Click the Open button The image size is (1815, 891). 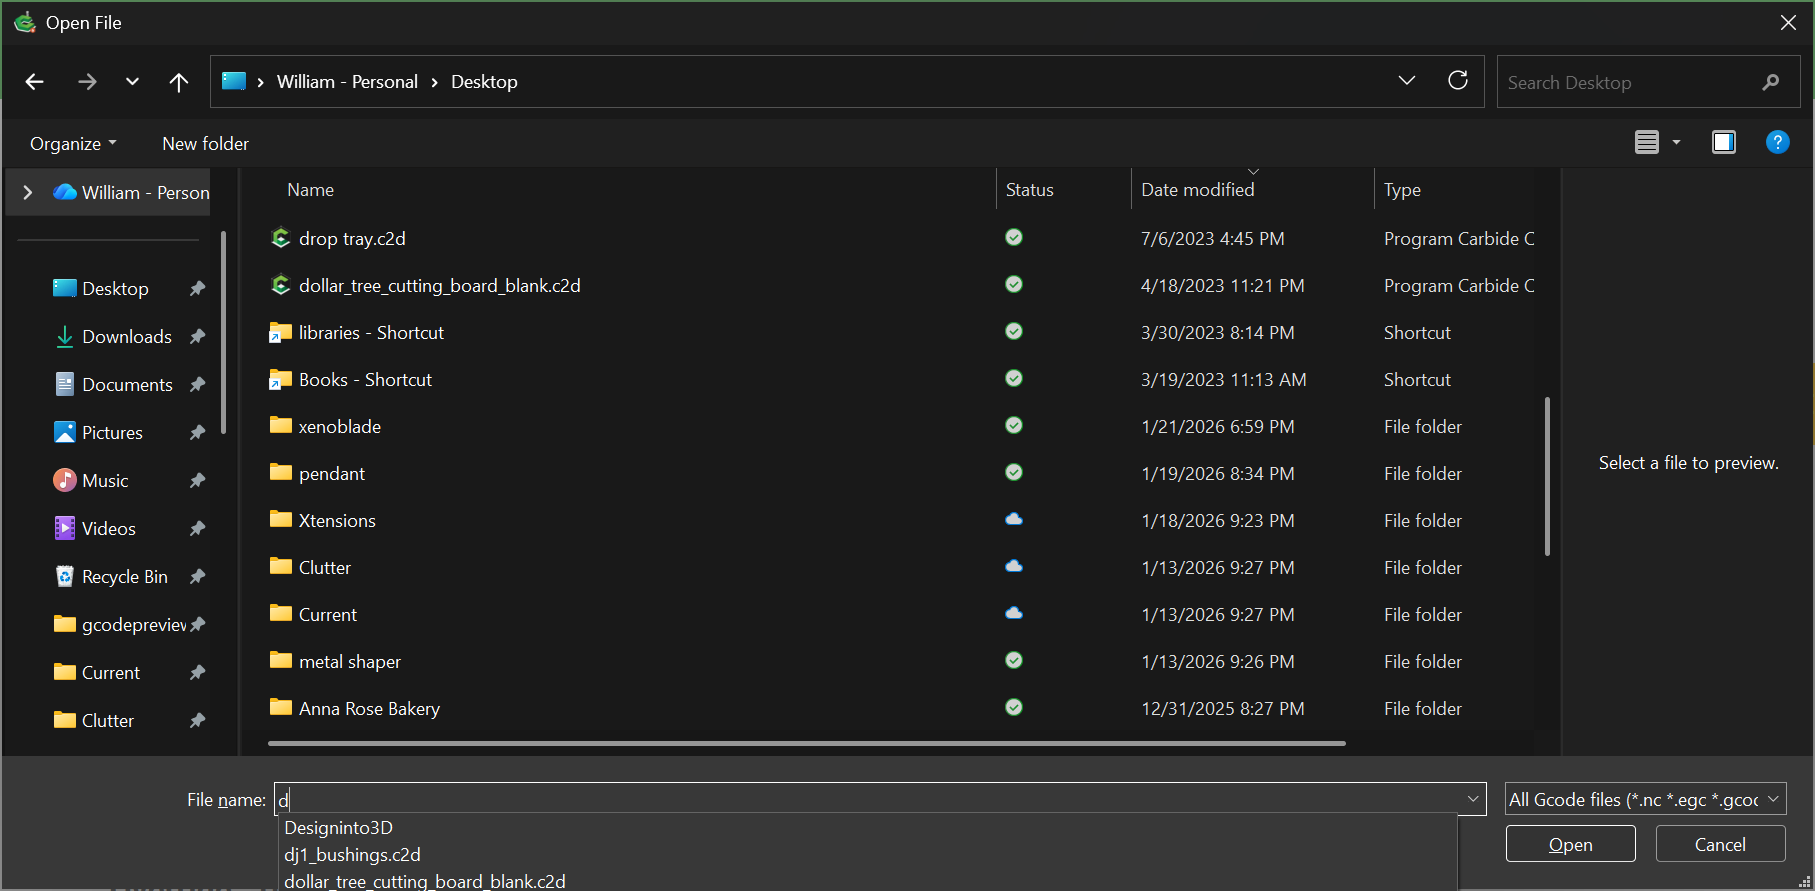coord(1569,844)
